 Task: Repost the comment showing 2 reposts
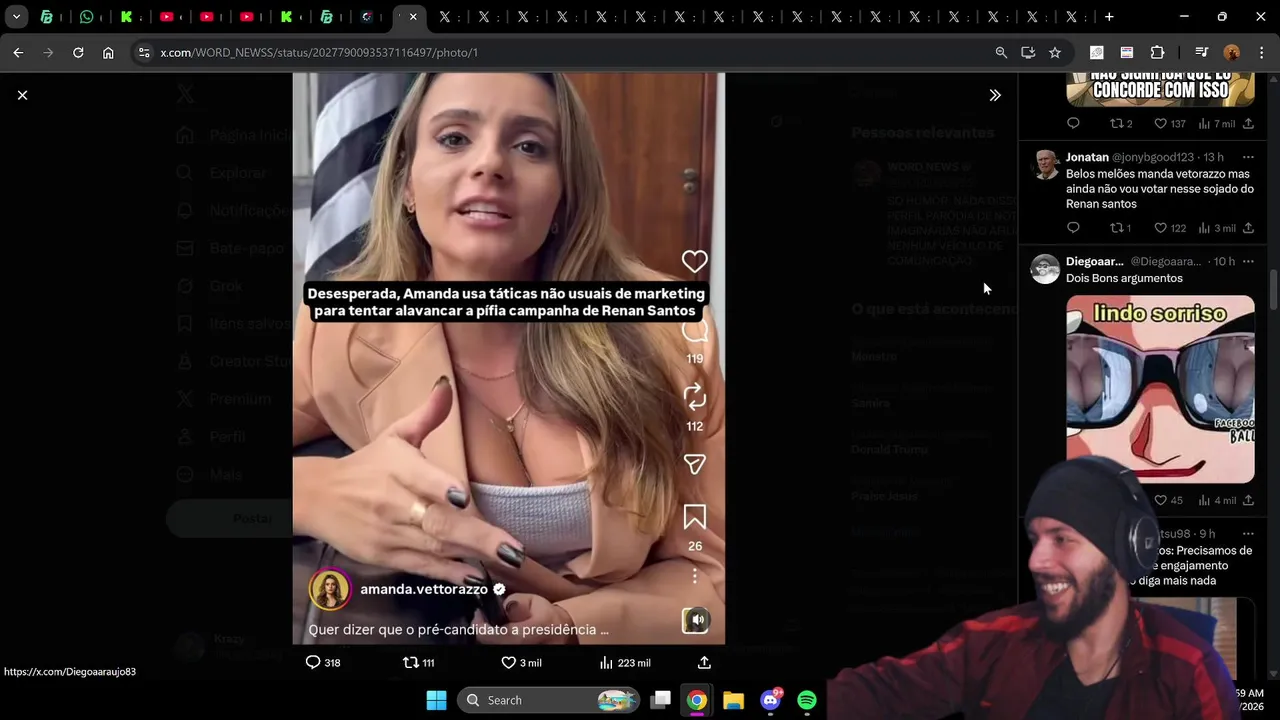(x=1121, y=123)
